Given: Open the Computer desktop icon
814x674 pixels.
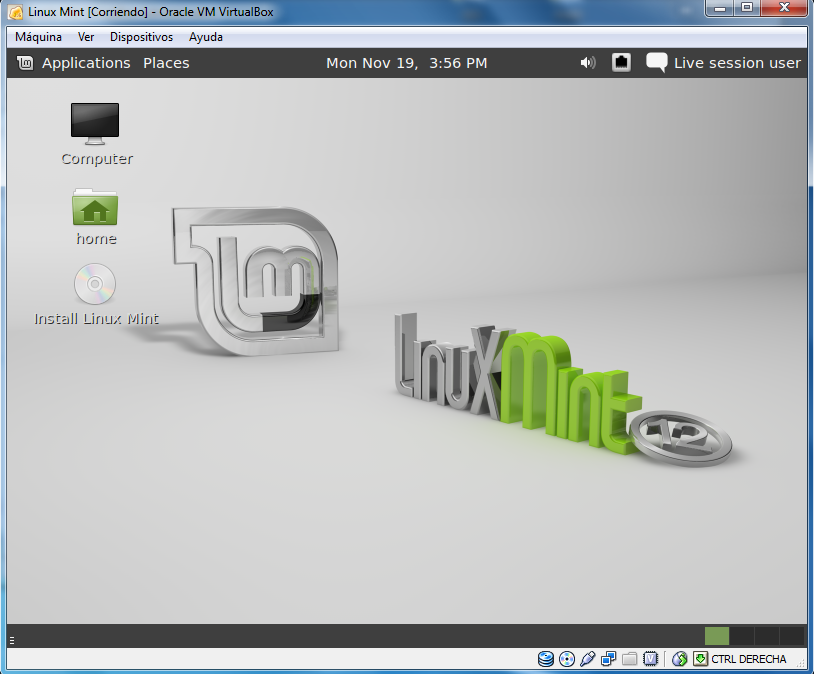Looking at the screenshot, I should coord(95,123).
